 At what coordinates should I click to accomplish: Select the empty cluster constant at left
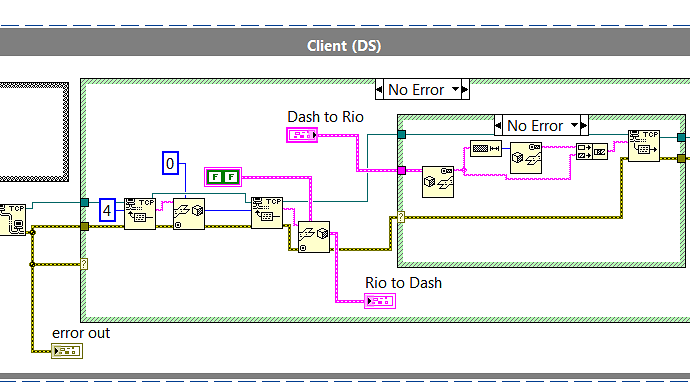click(x=34, y=132)
